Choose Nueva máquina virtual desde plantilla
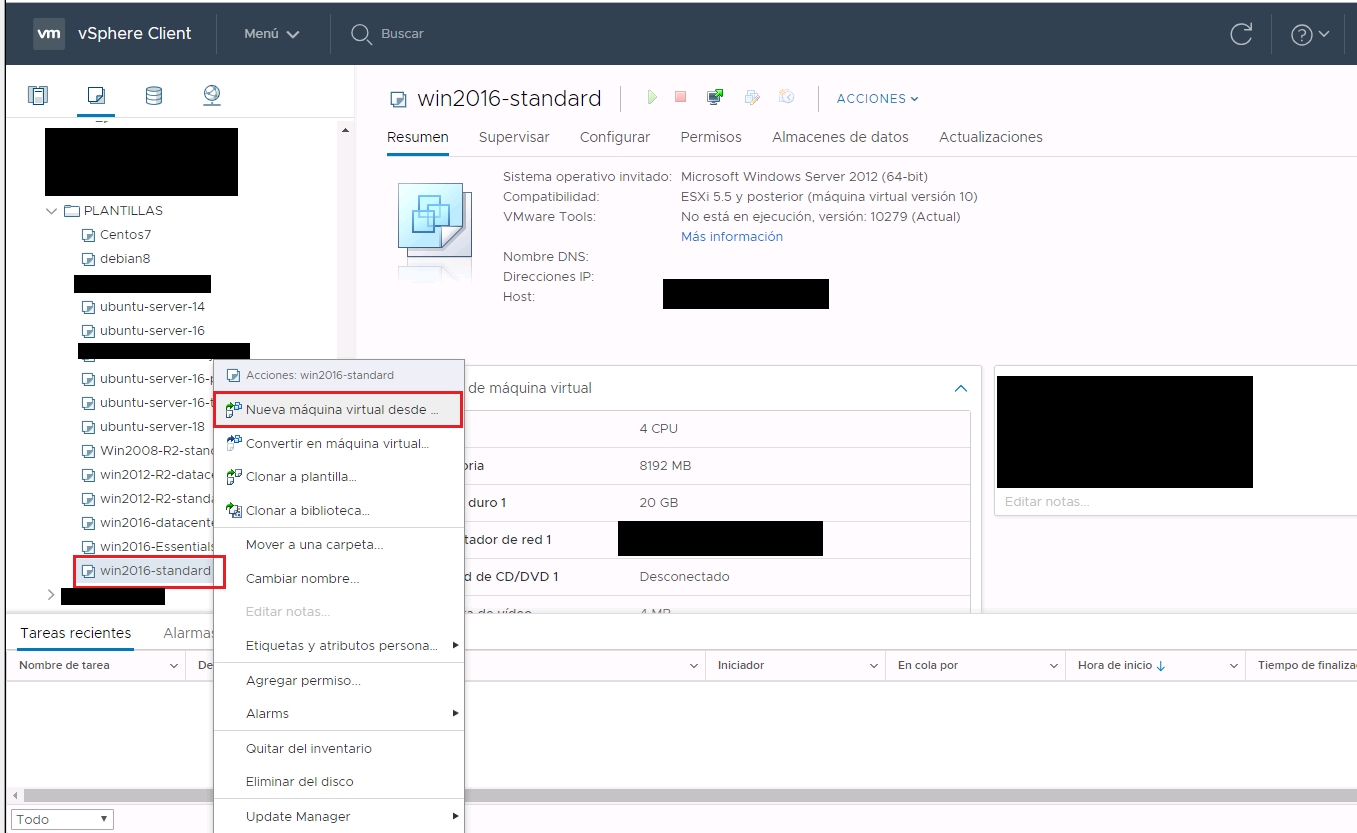 (339, 410)
